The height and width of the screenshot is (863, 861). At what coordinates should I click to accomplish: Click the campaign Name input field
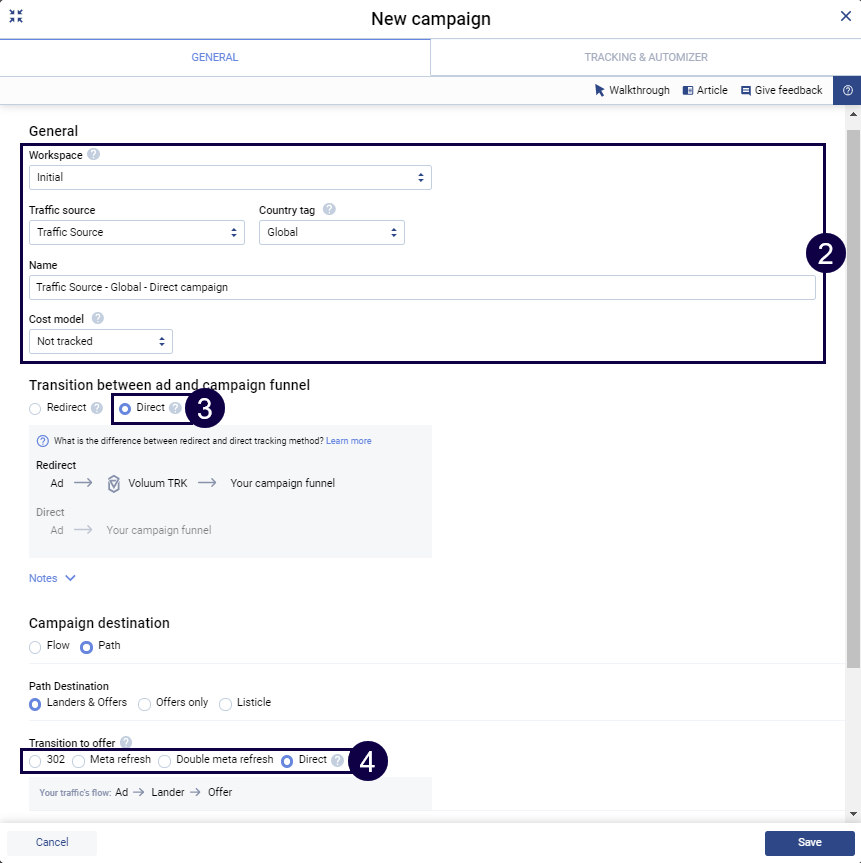click(422, 287)
